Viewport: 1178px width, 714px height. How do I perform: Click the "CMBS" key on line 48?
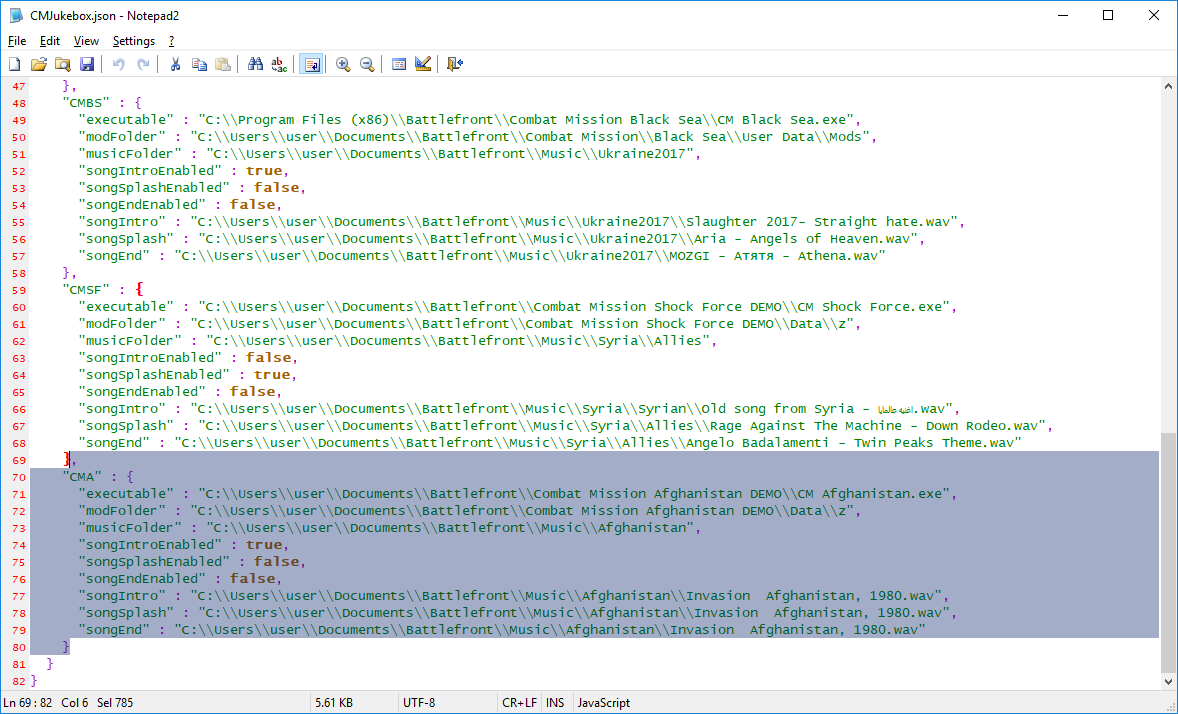pos(86,103)
